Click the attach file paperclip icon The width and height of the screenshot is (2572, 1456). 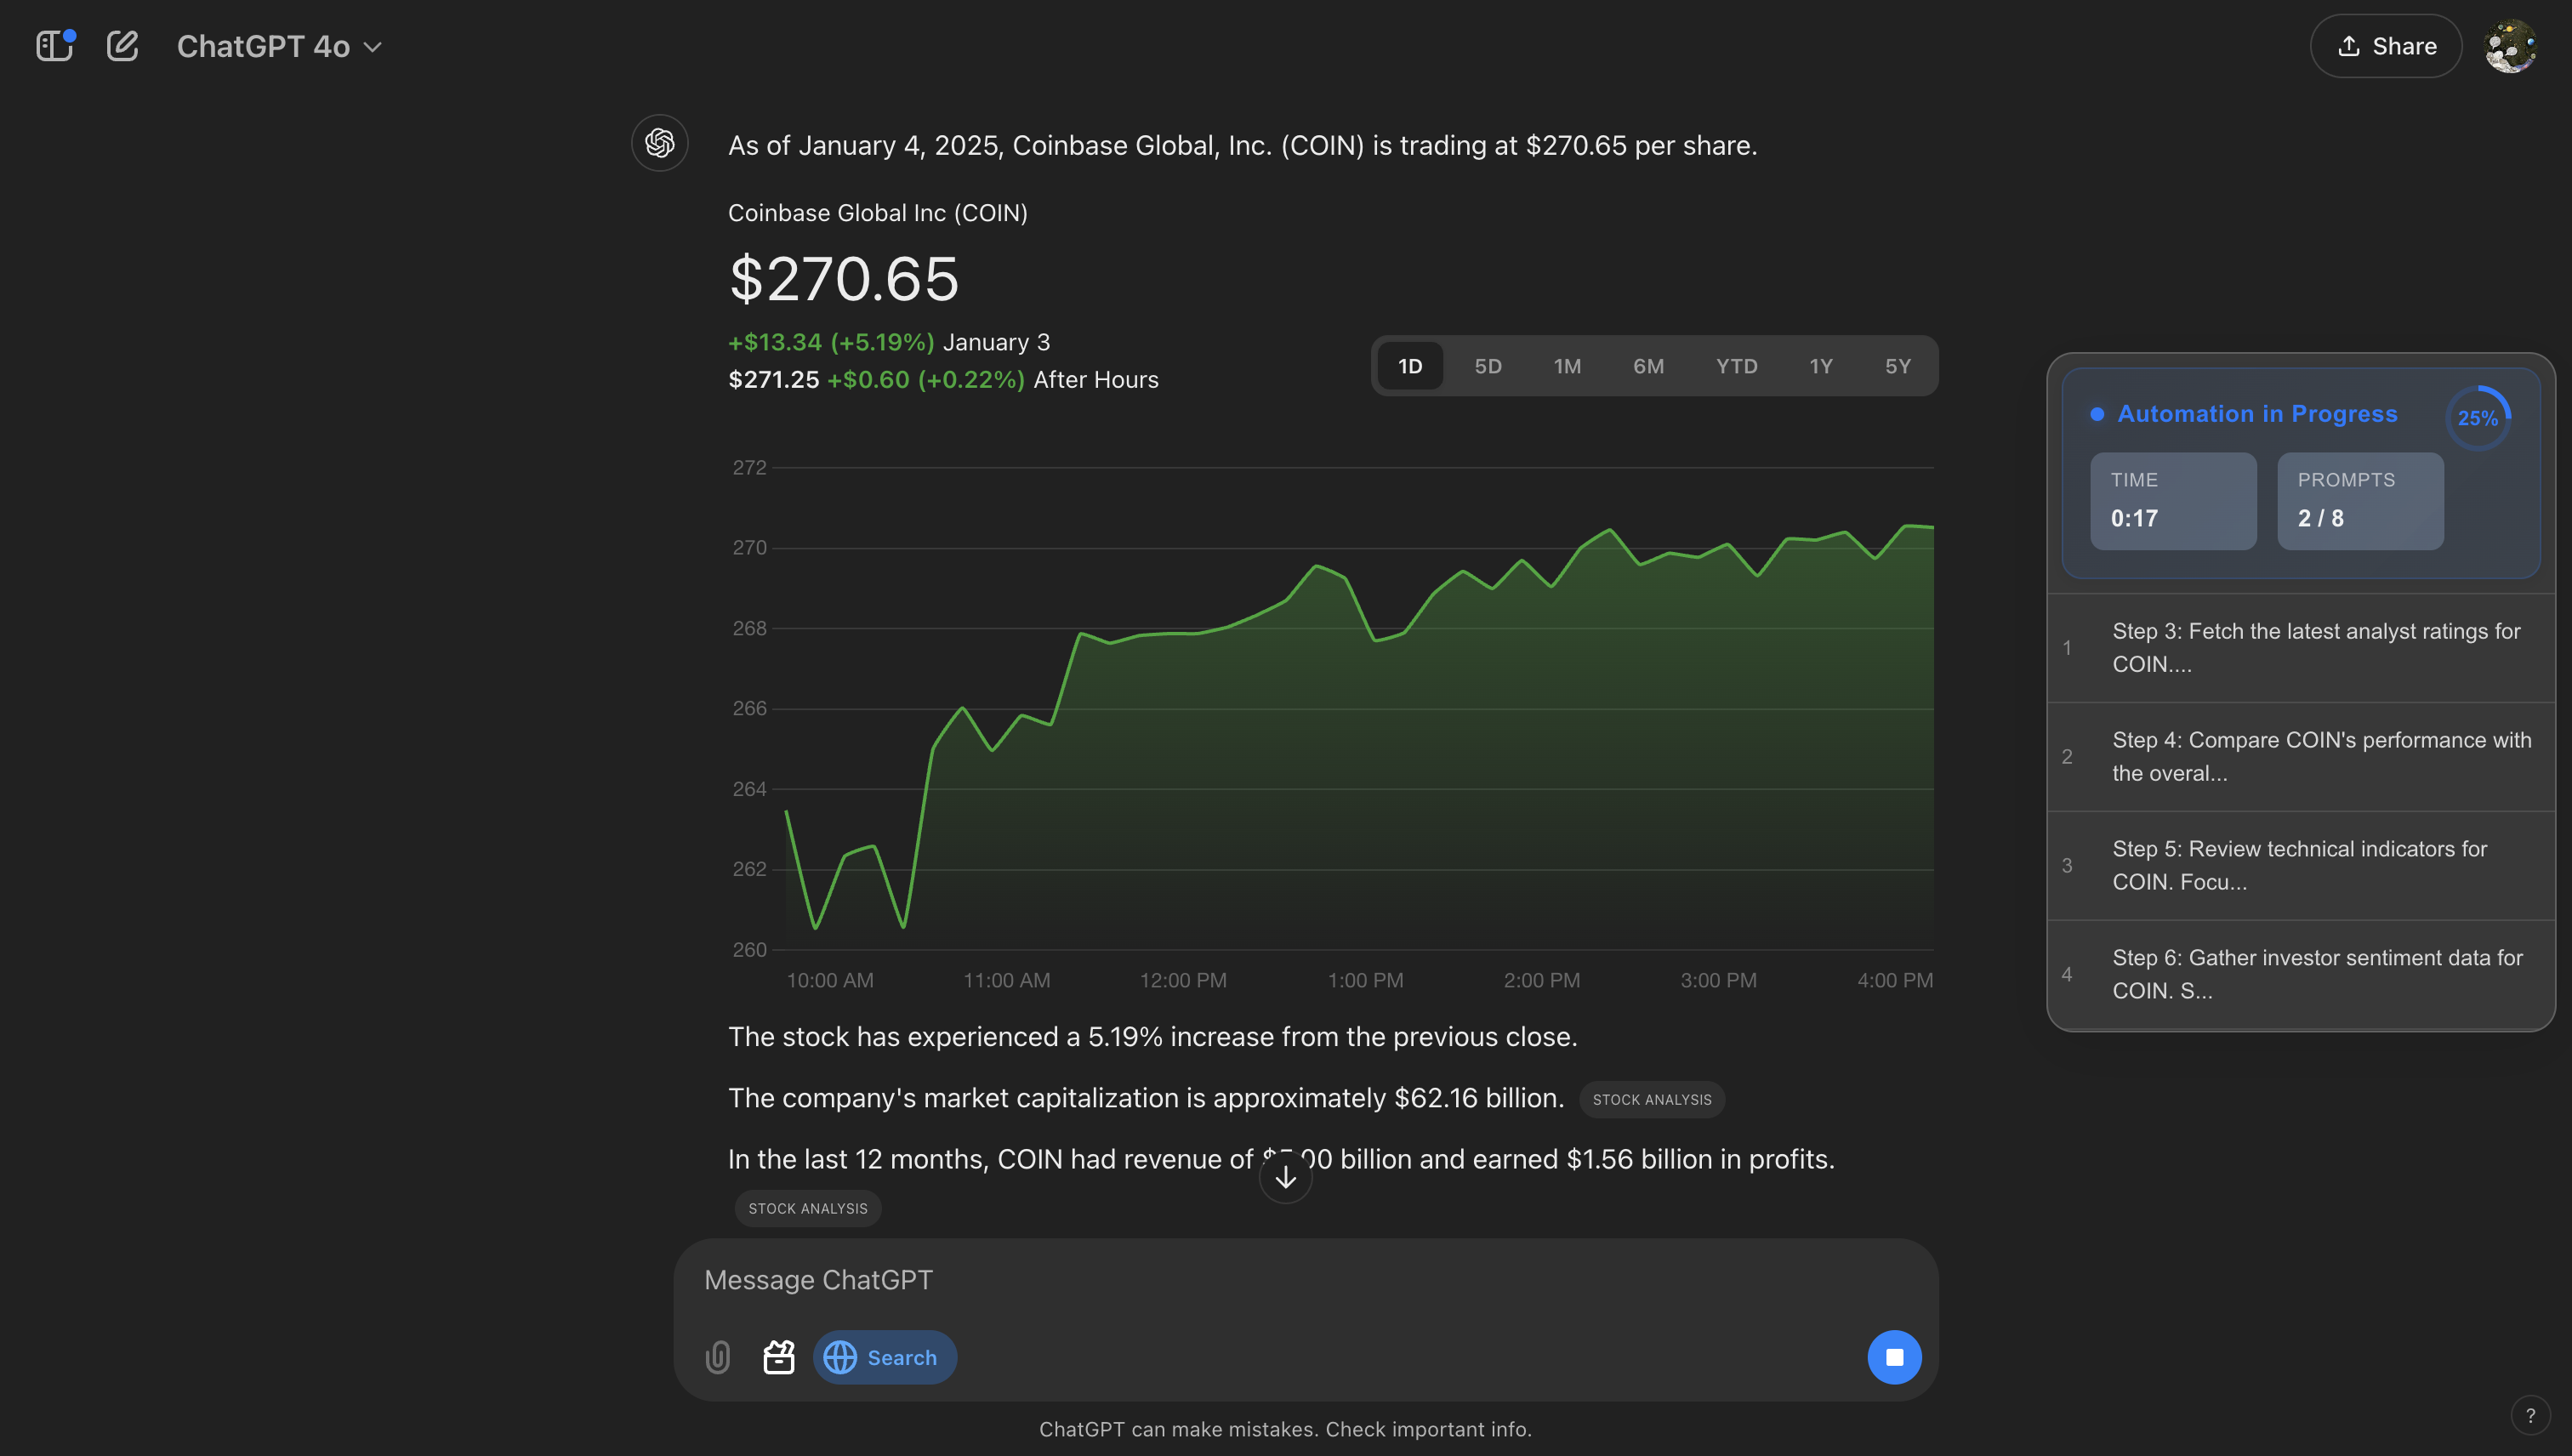(x=718, y=1357)
